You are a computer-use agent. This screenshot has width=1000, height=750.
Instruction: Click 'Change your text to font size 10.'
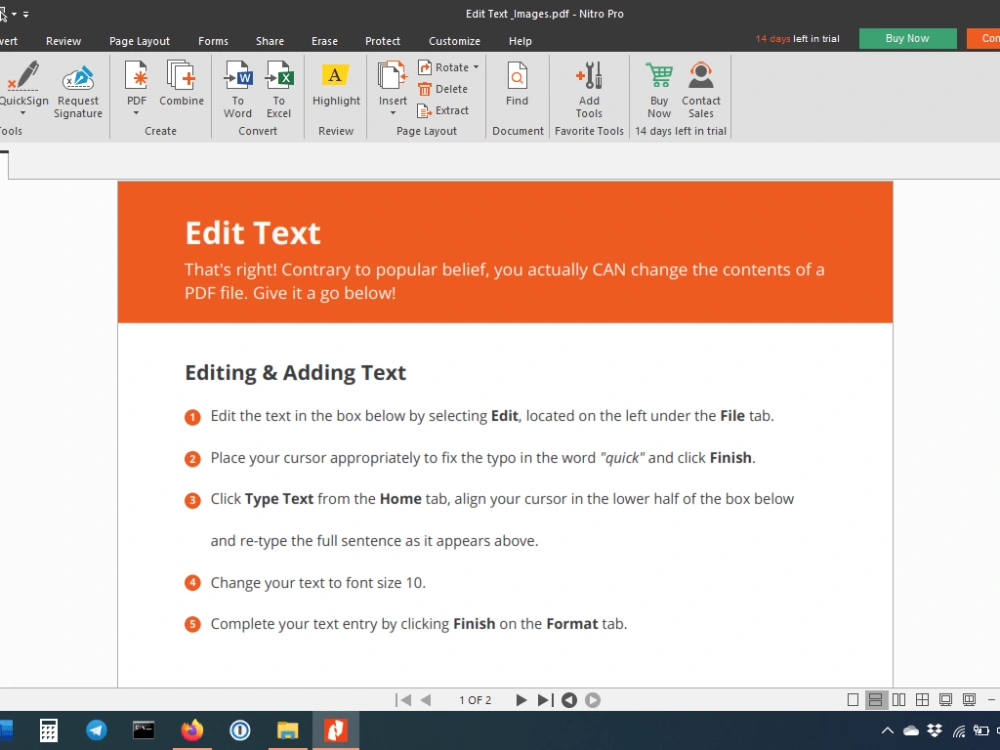[318, 583]
